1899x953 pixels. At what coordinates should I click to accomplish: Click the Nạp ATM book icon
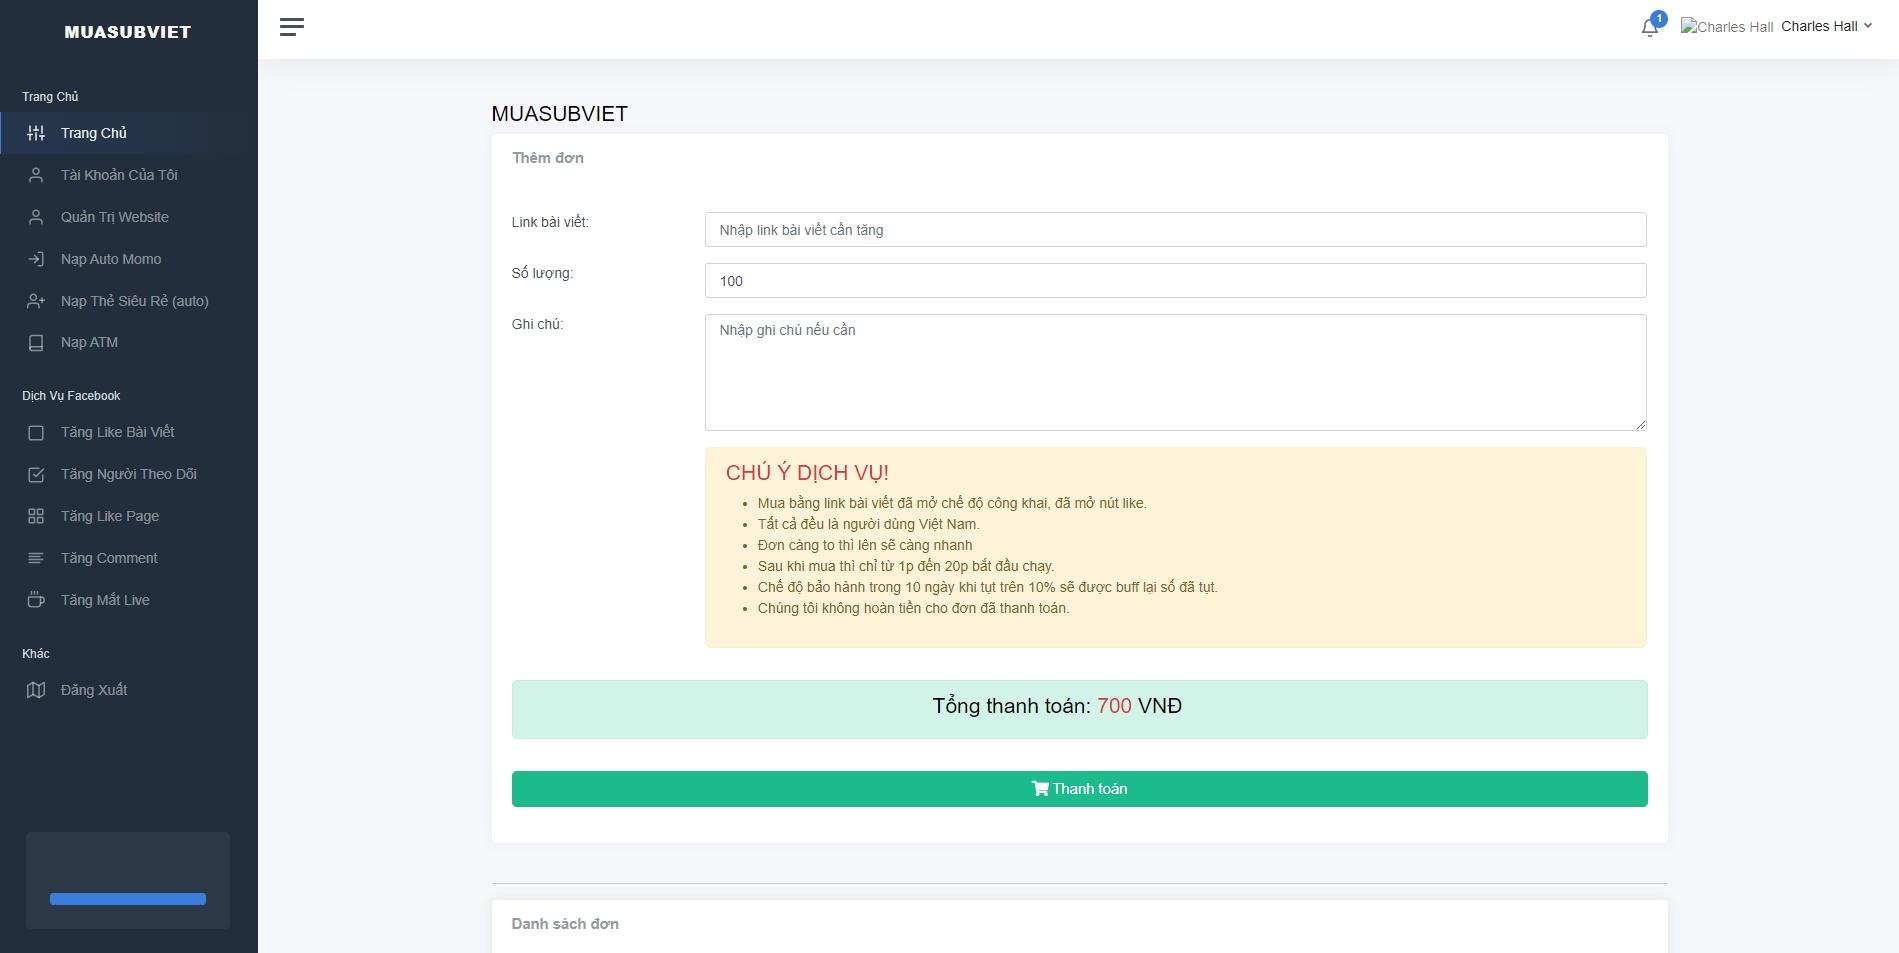tap(36, 343)
